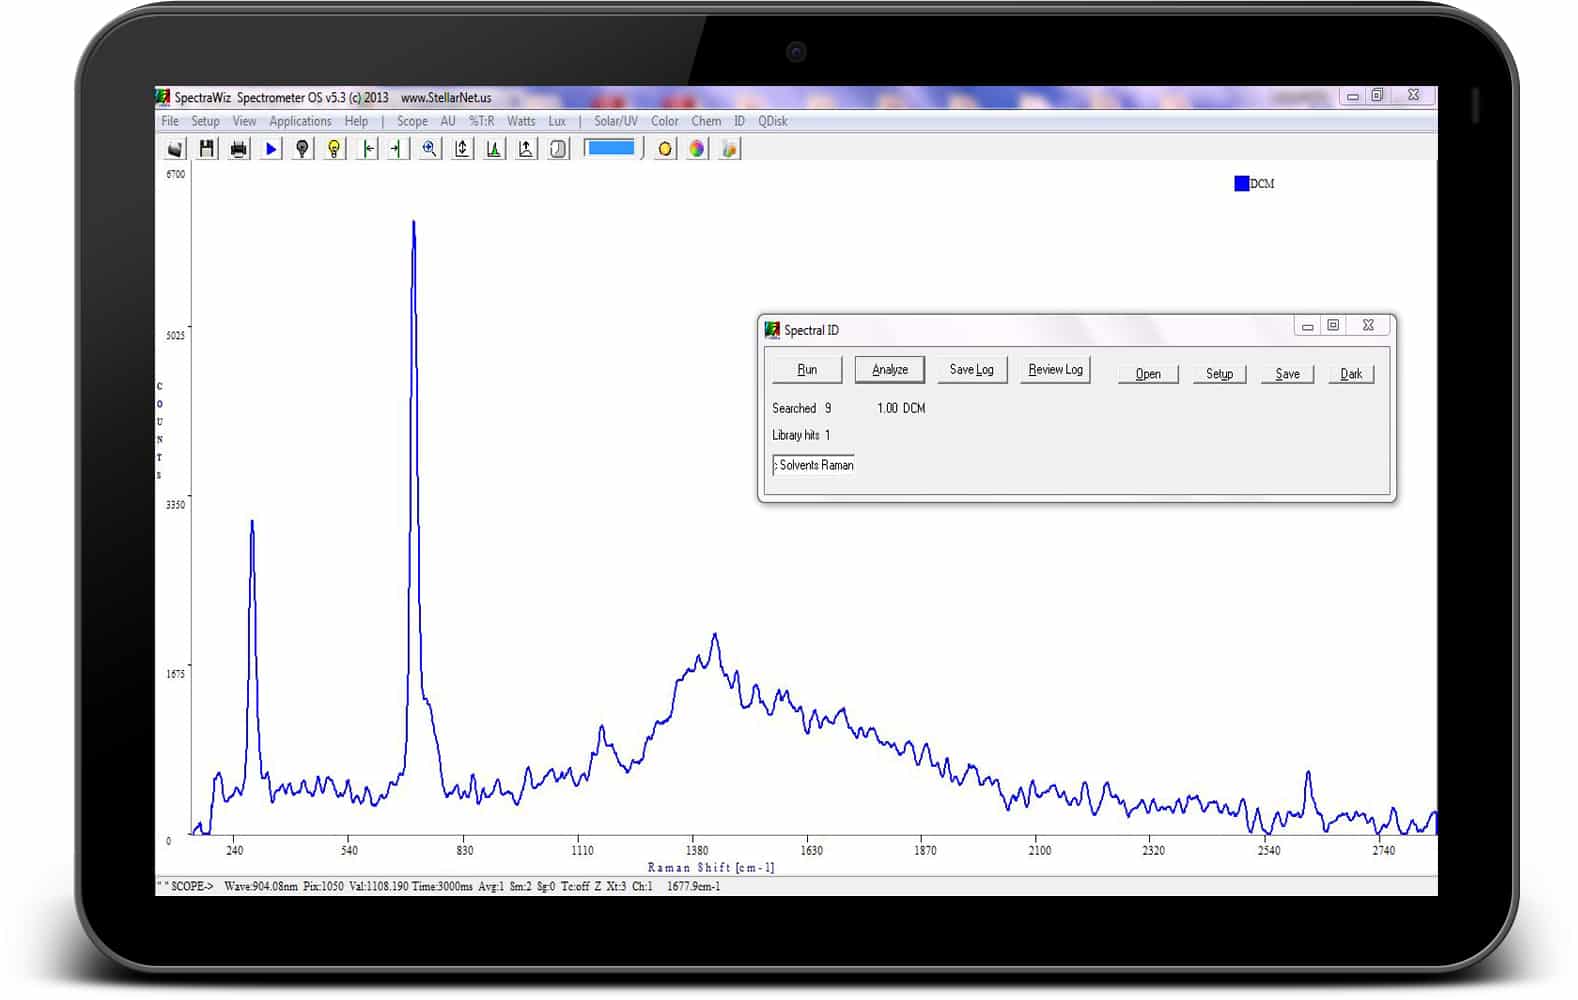Open the Color menu item
Image resolution: width=1578 pixels, height=1000 pixels.
[665, 121]
